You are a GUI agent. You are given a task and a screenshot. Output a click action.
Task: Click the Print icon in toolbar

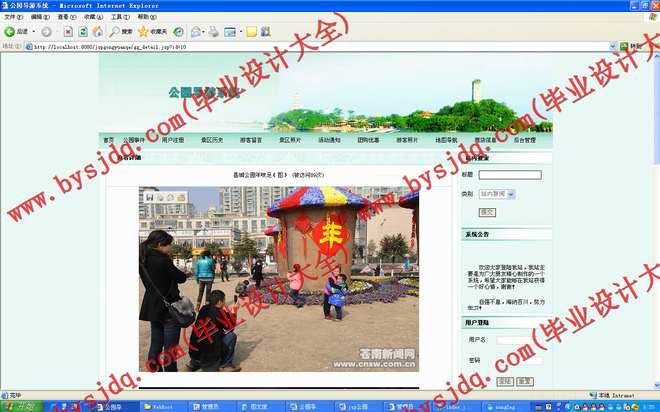[x=213, y=32]
